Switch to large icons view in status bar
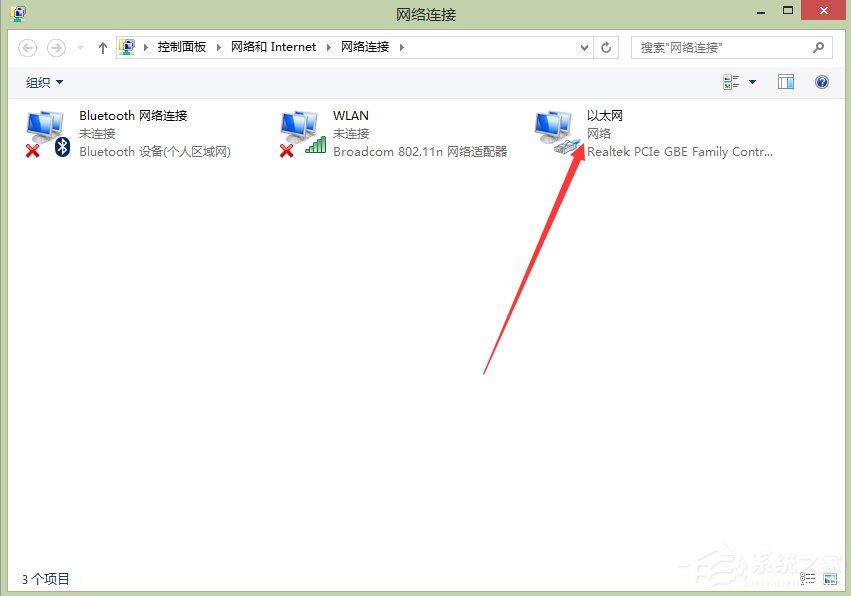This screenshot has width=851, height=596. (830, 579)
